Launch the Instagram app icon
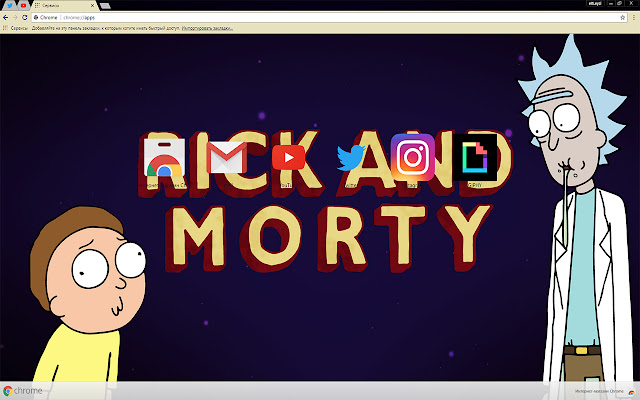 pyautogui.click(x=413, y=158)
